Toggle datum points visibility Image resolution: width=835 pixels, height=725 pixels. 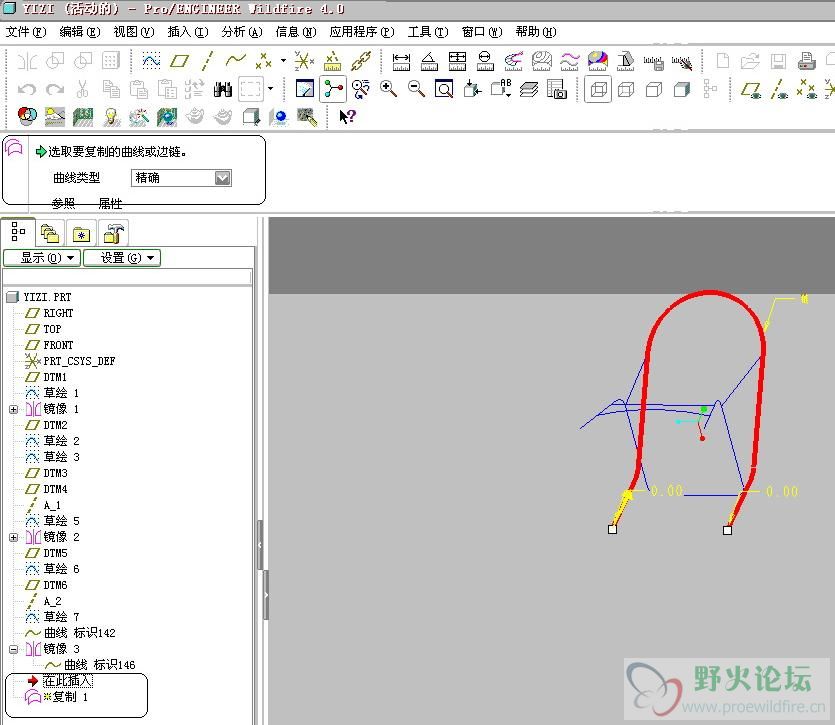[807, 89]
